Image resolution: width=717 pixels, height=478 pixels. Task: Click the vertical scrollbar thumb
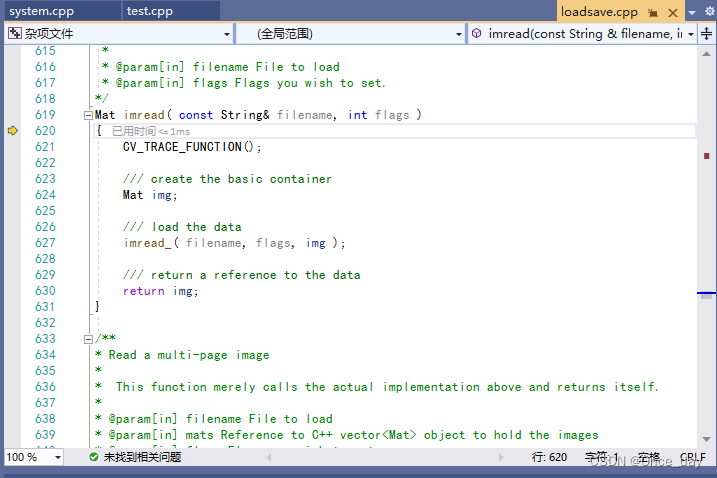706,295
